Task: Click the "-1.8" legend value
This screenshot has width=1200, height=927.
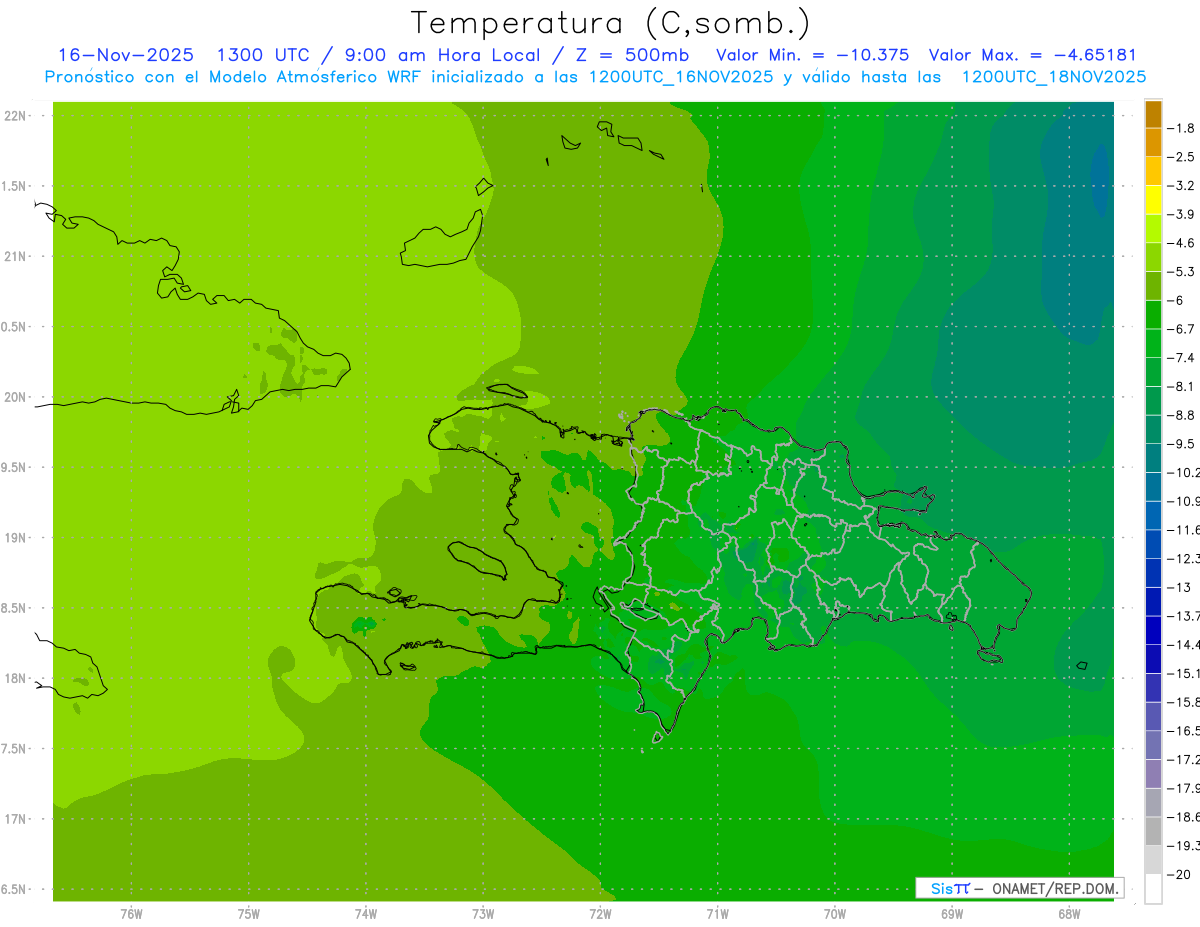Action: (1183, 128)
